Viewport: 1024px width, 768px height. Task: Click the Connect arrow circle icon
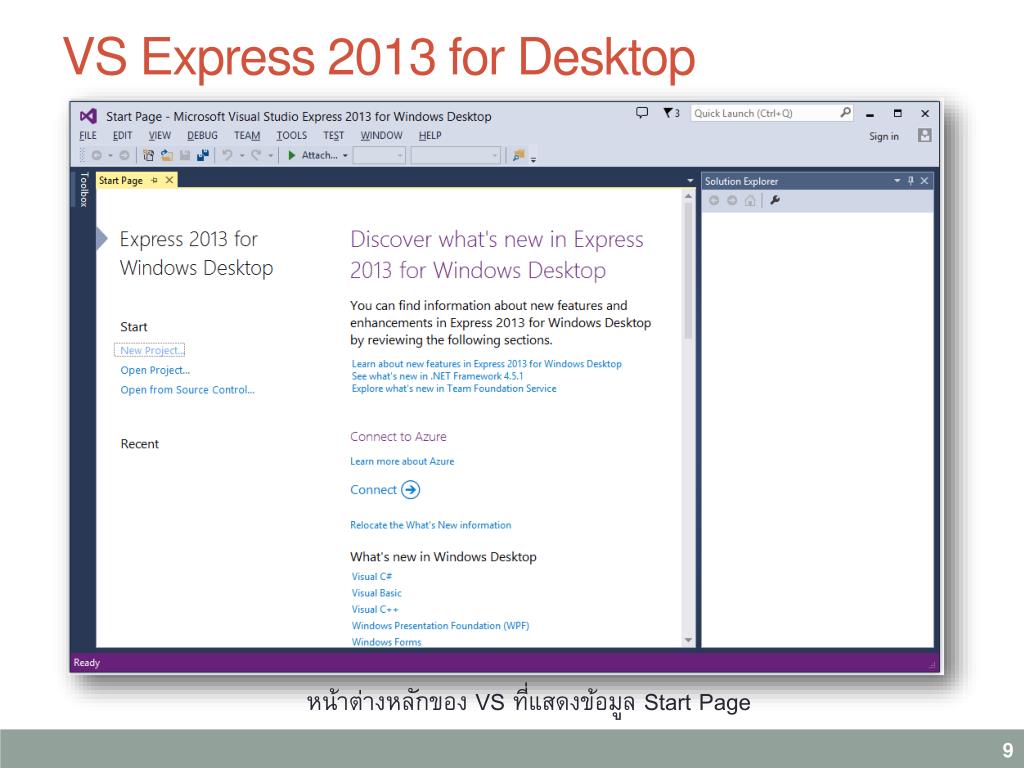click(410, 490)
